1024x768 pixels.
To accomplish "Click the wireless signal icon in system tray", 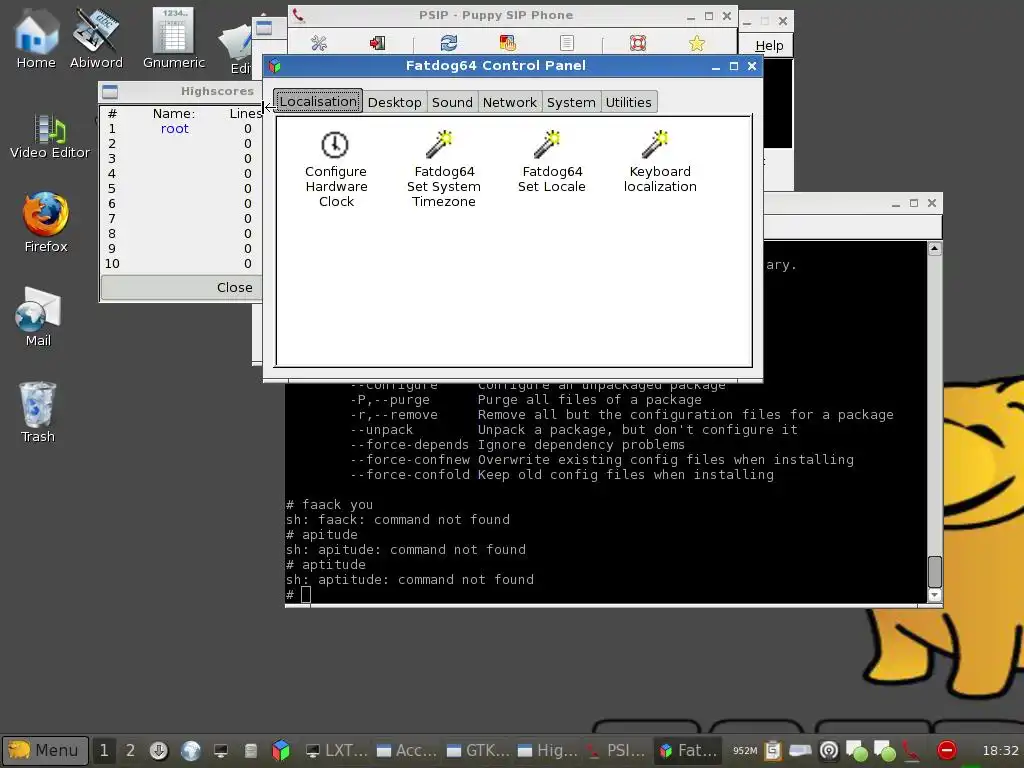I will [x=829, y=750].
